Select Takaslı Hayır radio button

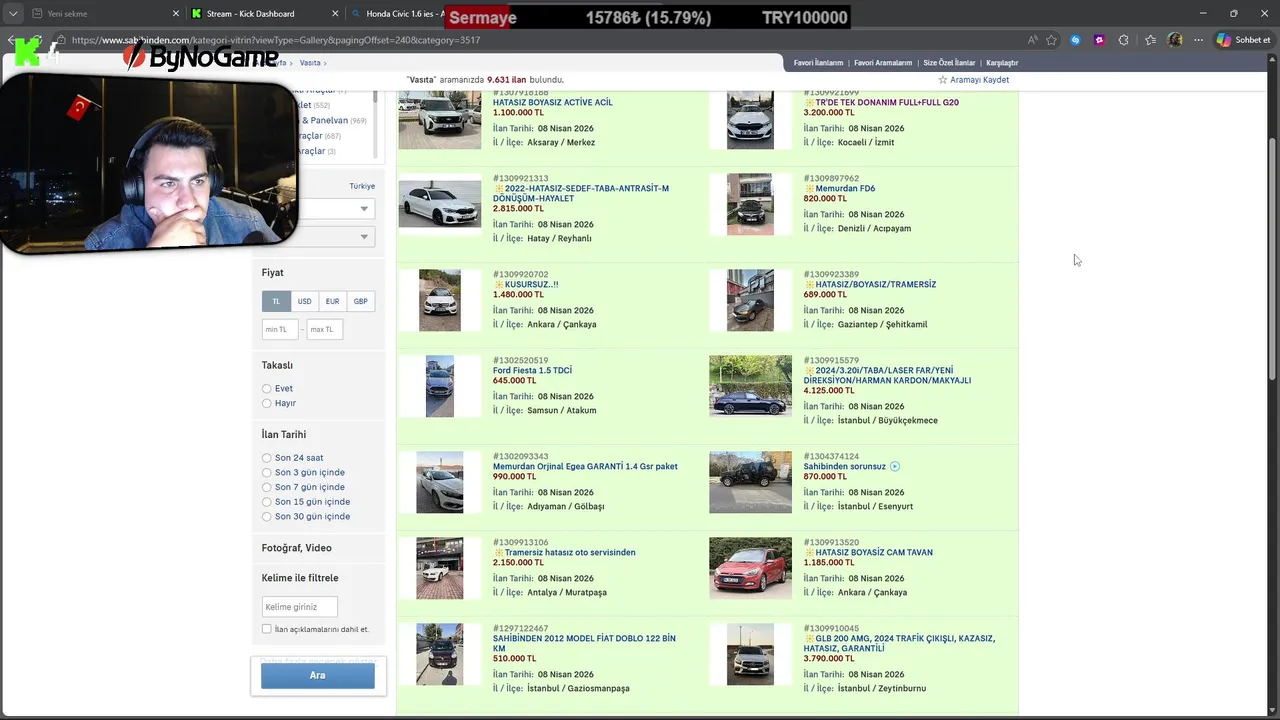(266, 404)
